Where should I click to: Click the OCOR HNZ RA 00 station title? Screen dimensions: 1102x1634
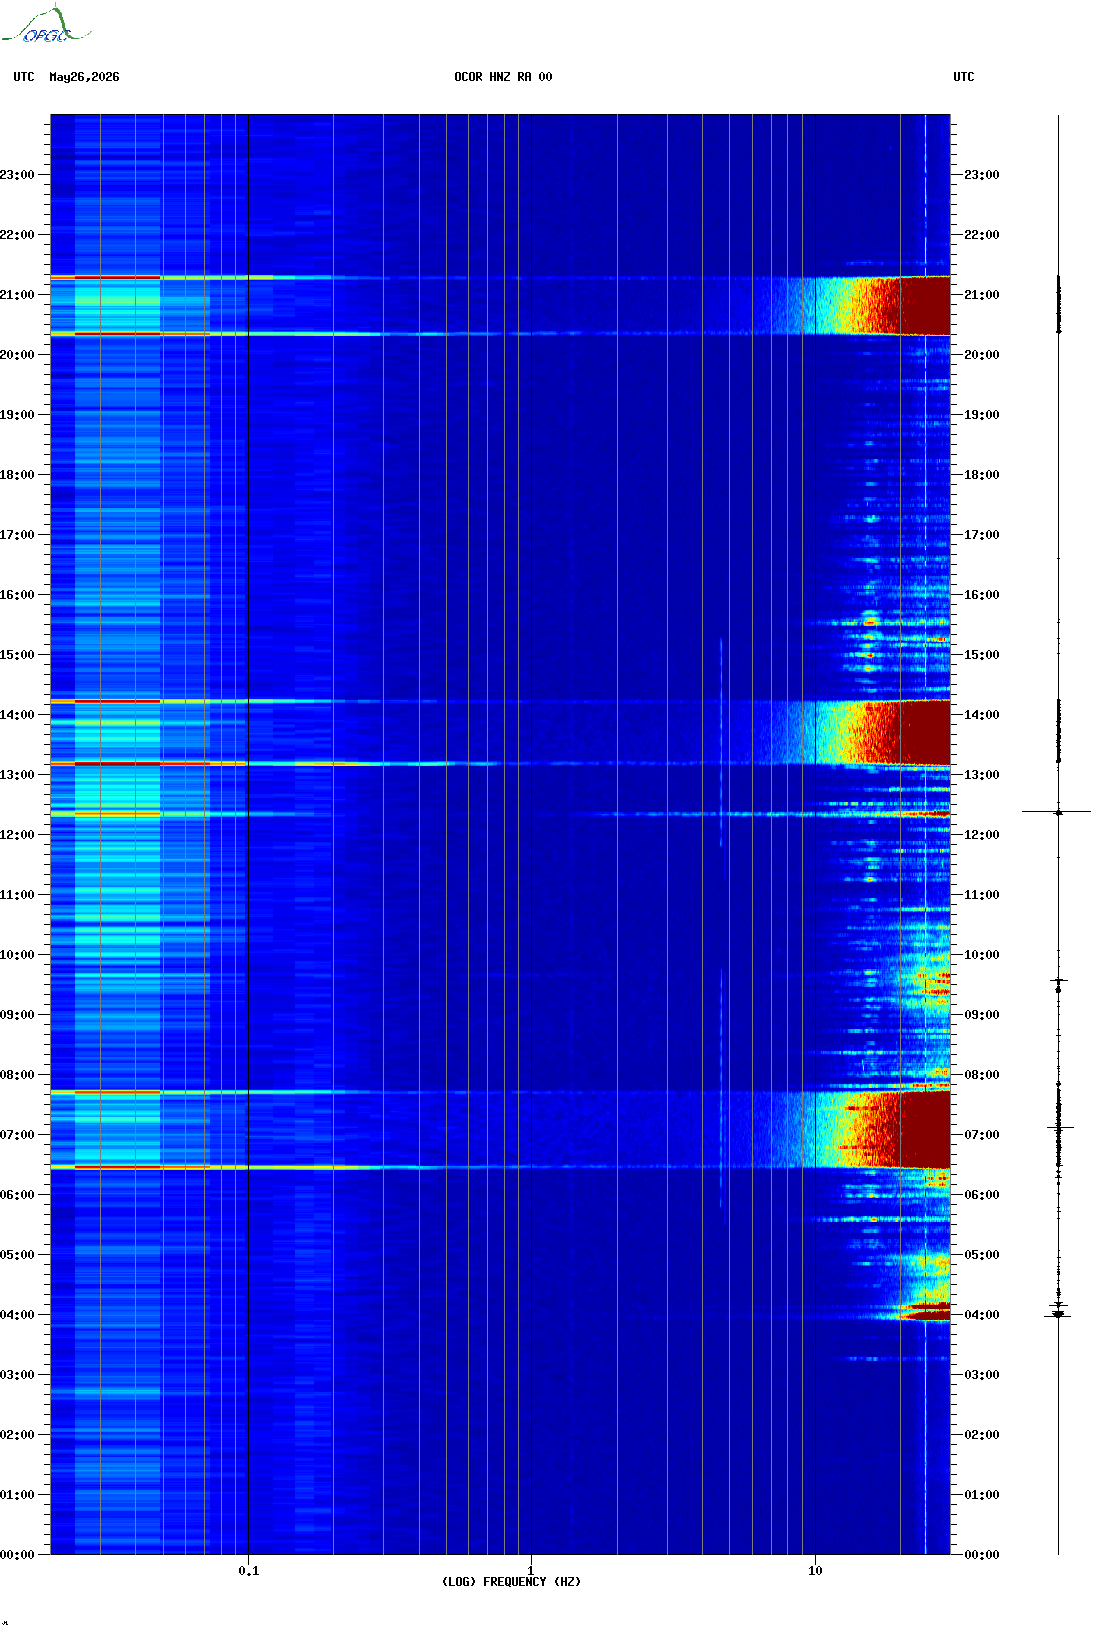tap(503, 77)
